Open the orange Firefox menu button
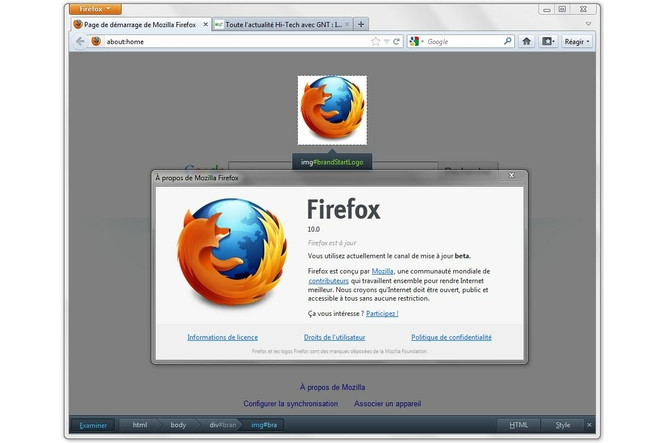 [x=95, y=9]
